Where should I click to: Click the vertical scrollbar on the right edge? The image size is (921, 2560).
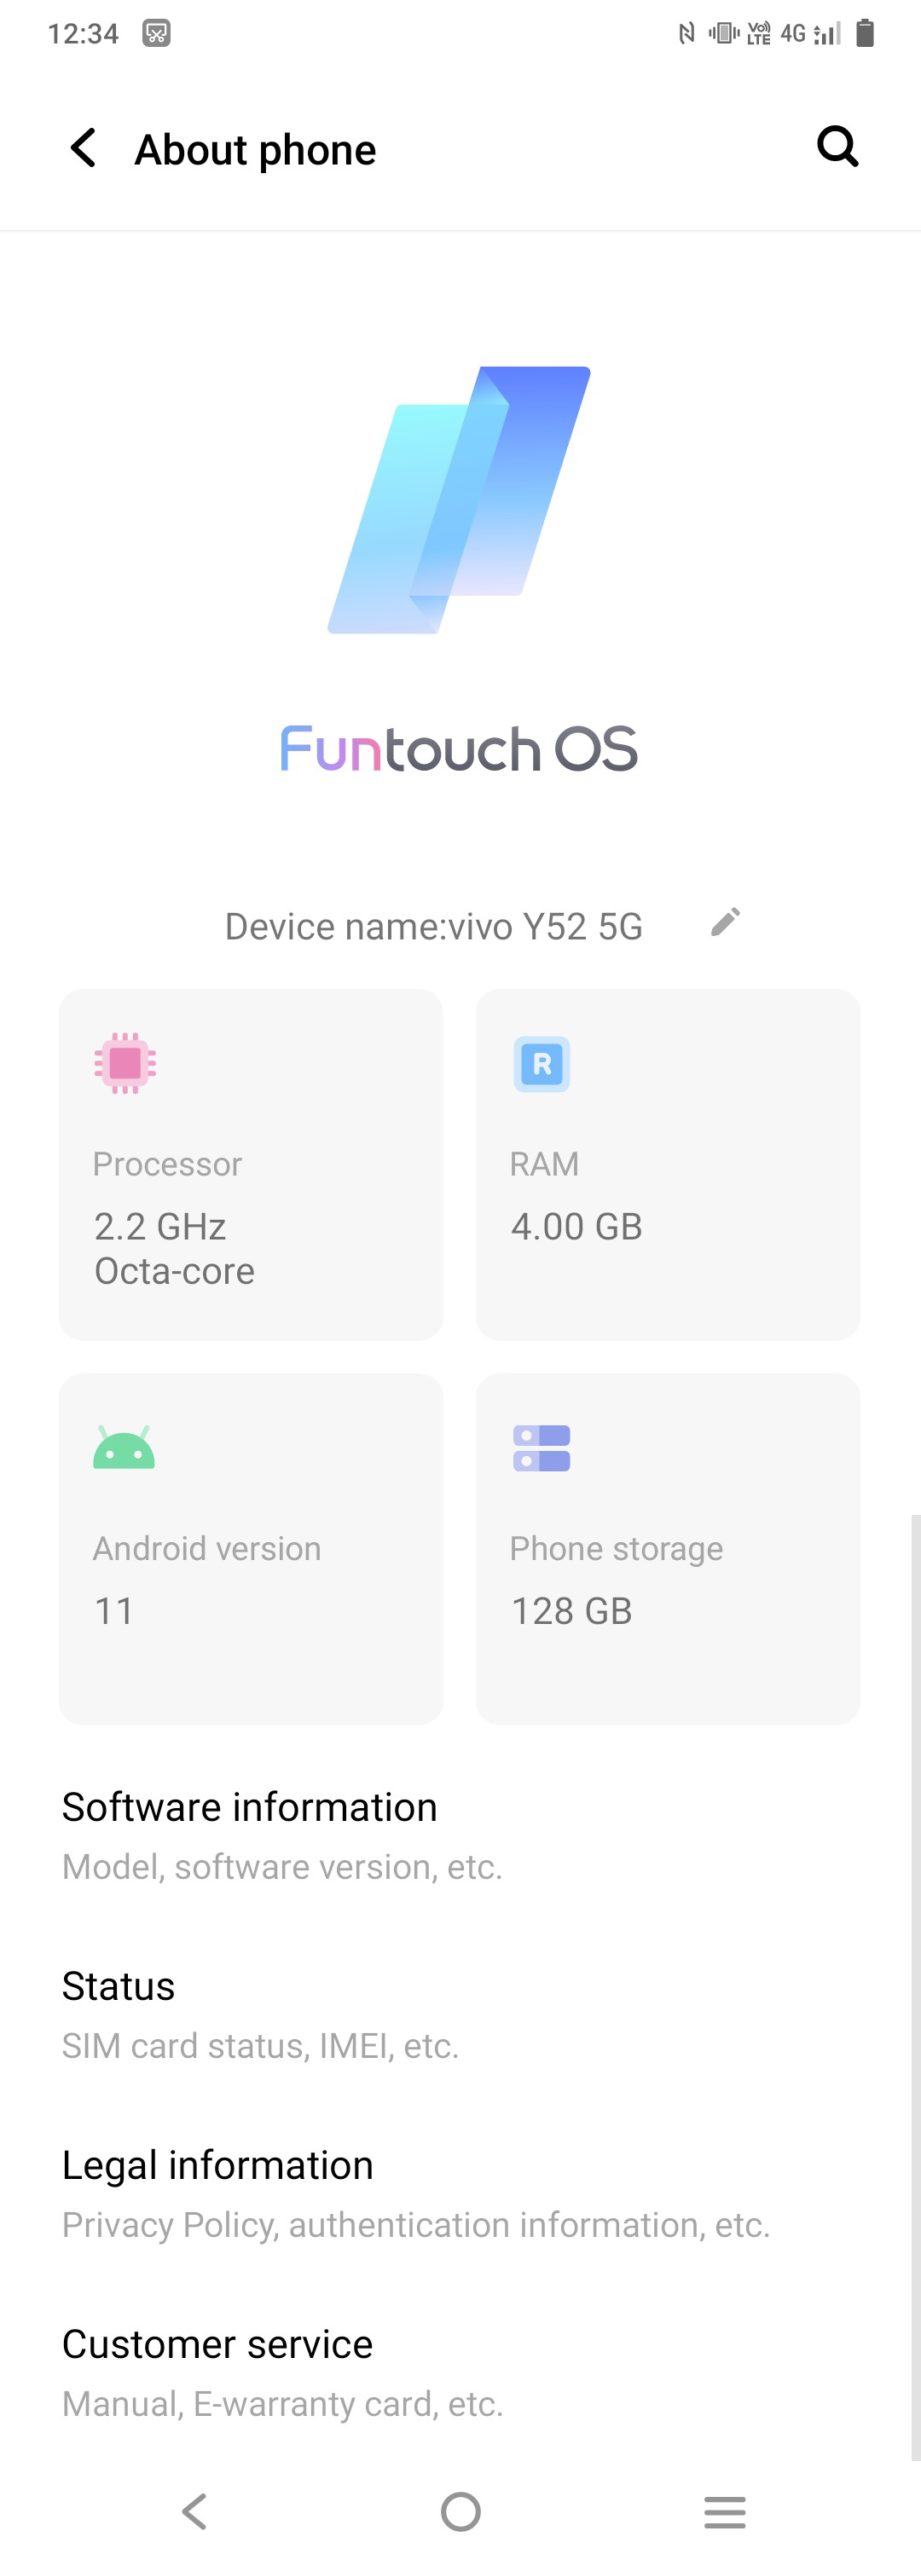click(x=915, y=1986)
